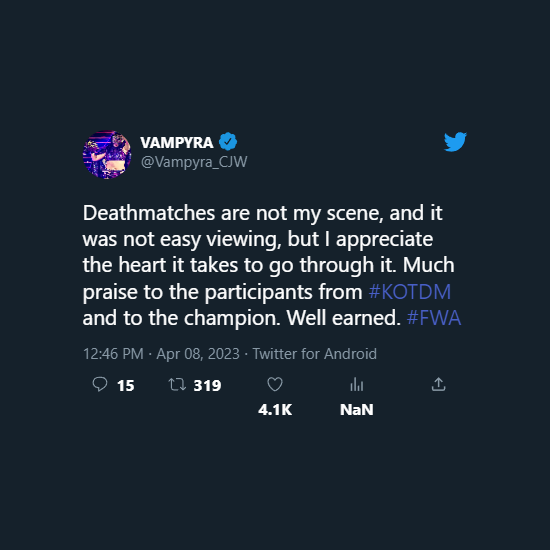Viewport: 550px width, 550px height.
Task: Click the VAMPYRA display name
Action: (177, 142)
